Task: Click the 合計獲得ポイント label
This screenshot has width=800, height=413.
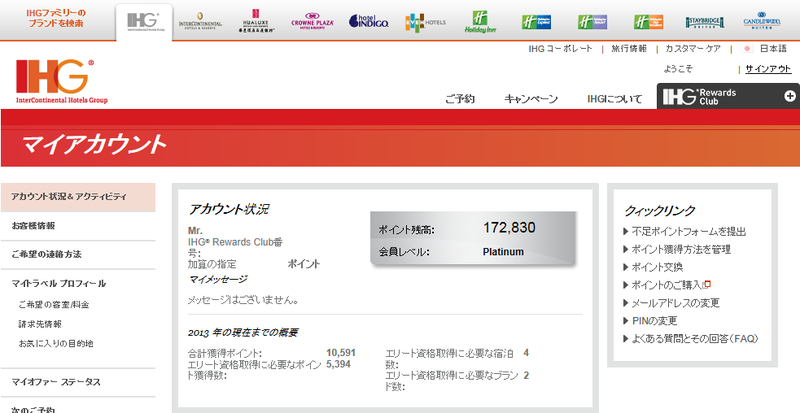Action: (225, 353)
